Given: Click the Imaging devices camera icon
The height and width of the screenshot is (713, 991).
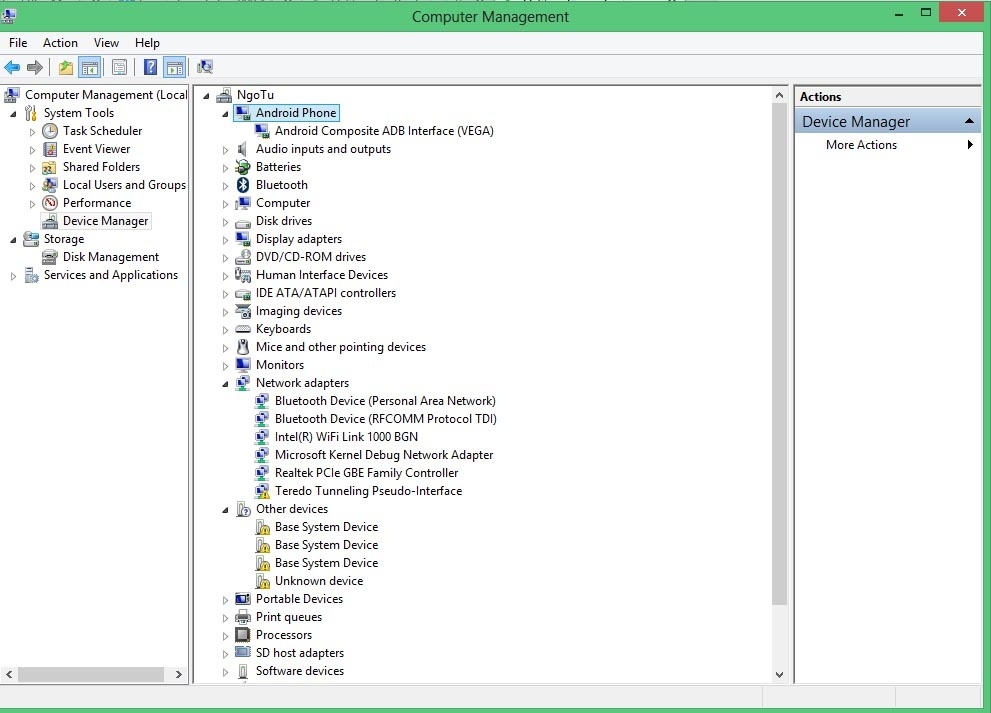Looking at the screenshot, I should (243, 311).
